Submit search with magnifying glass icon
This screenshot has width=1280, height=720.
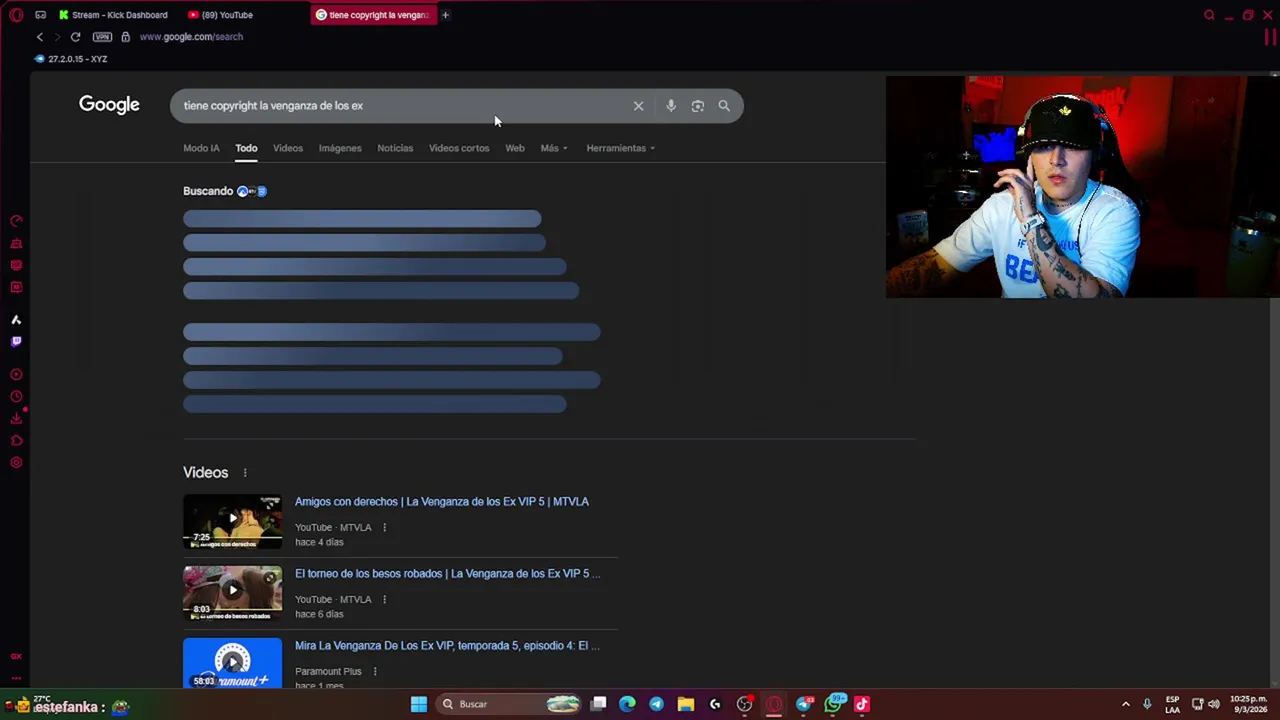click(724, 106)
